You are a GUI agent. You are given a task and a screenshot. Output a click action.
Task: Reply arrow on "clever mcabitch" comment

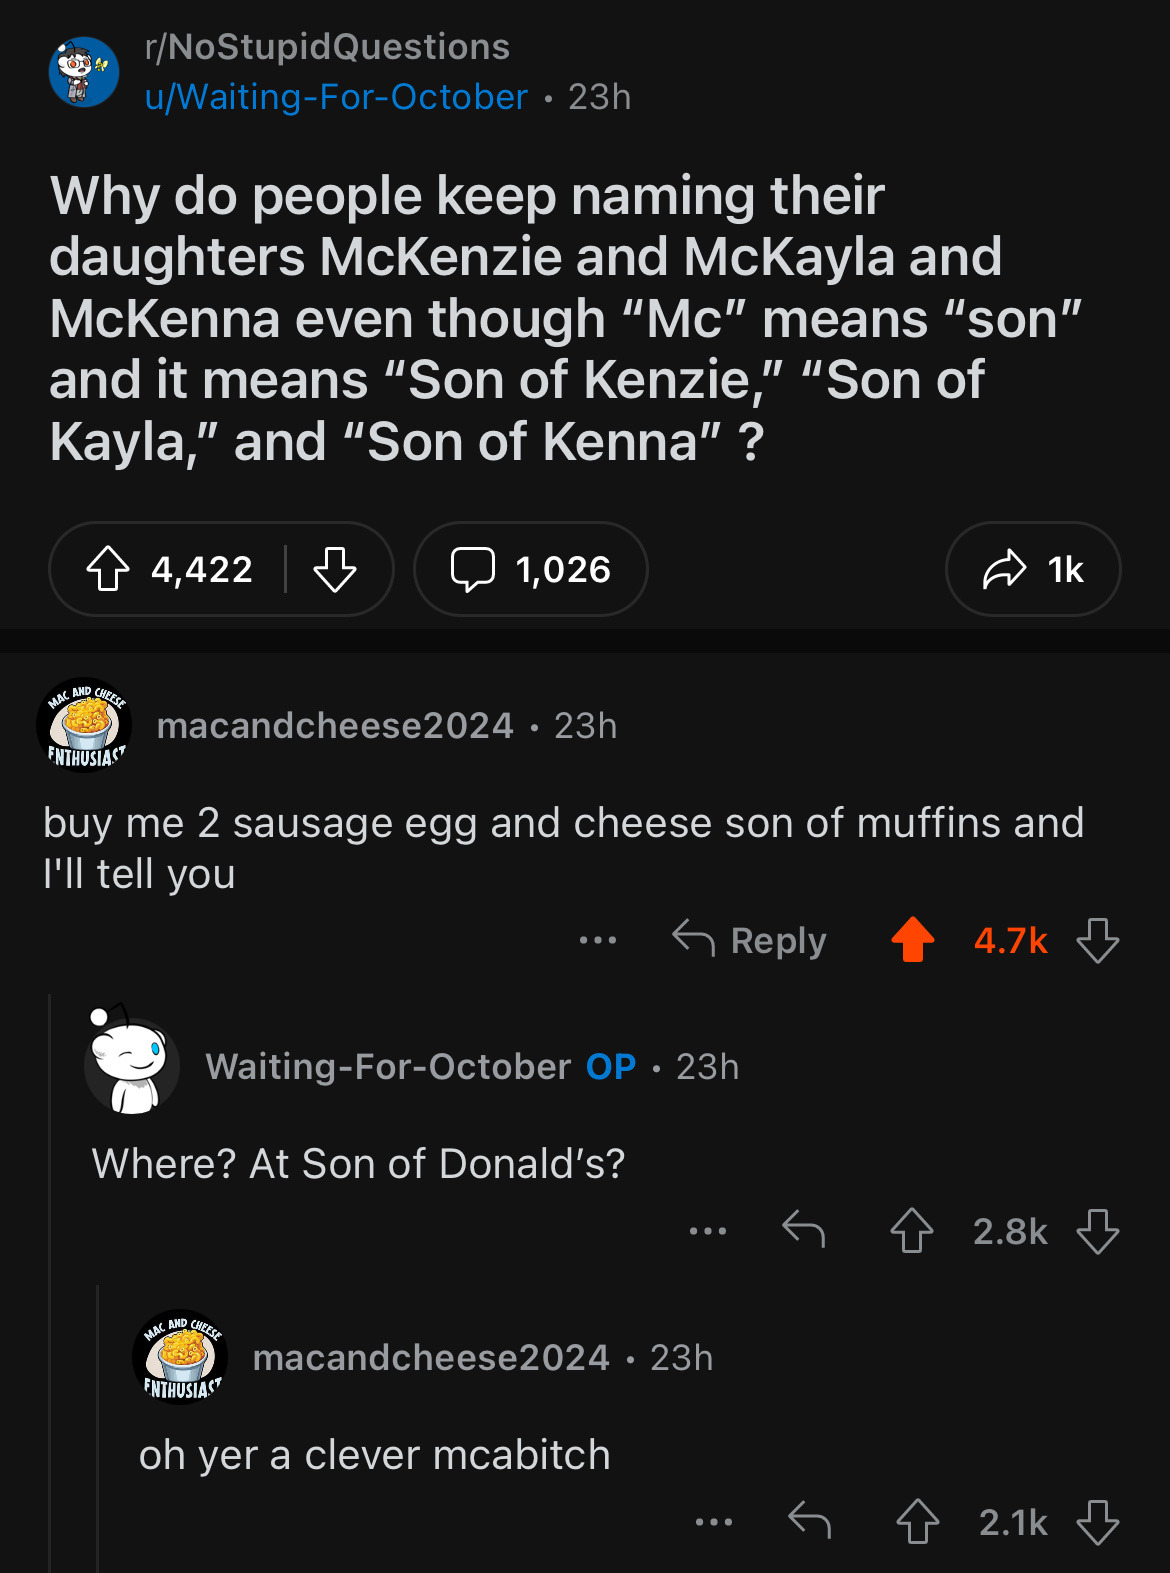coord(810,1521)
